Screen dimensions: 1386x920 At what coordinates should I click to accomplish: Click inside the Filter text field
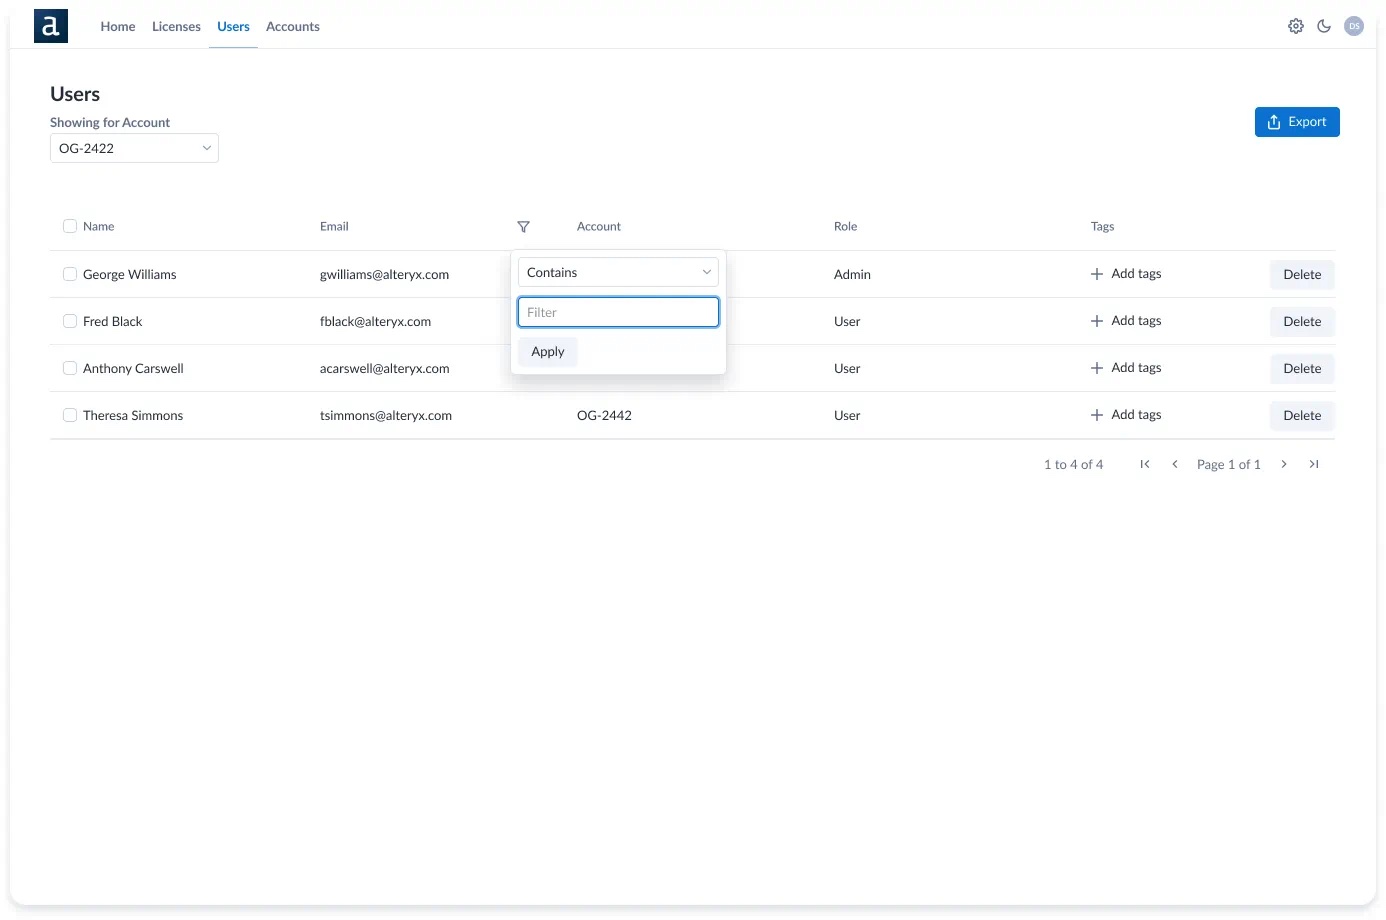click(x=617, y=311)
